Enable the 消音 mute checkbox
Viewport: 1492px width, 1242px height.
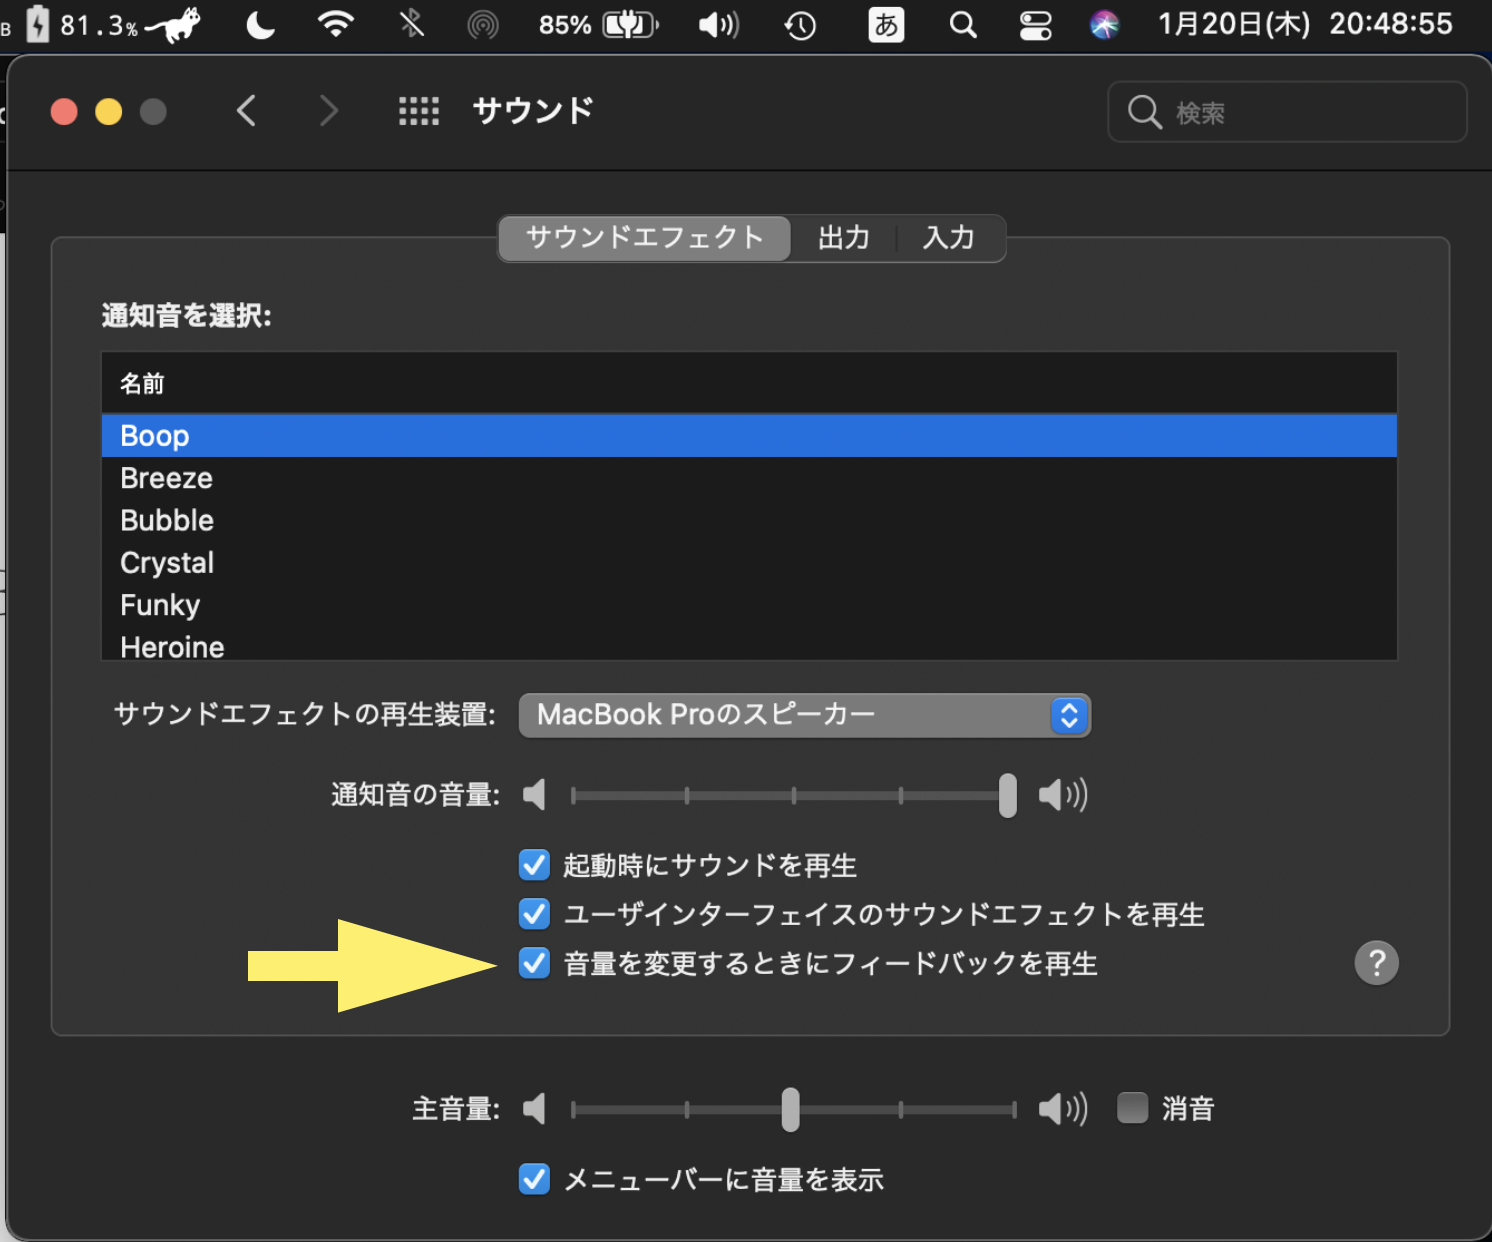1132,1108
